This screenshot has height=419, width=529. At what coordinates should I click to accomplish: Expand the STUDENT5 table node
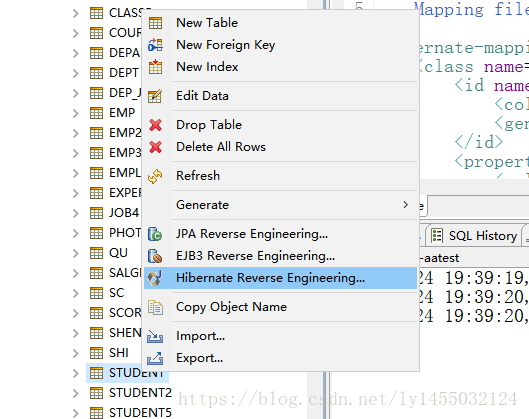click(76, 413)
